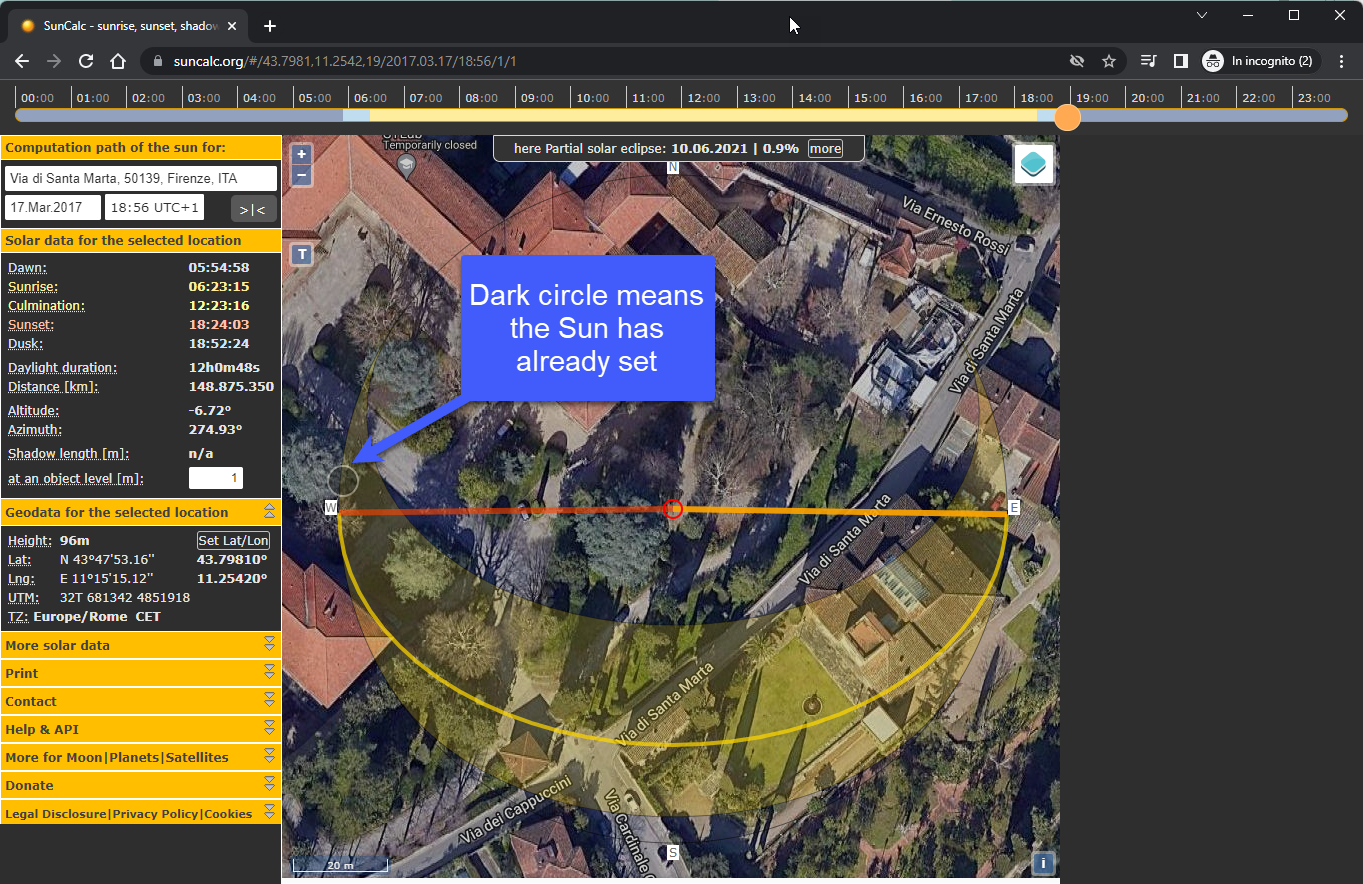Toggle tracking protection eye icon in address bar
This screenshot has height=884, width=1363.
(x=1077, y=61)
